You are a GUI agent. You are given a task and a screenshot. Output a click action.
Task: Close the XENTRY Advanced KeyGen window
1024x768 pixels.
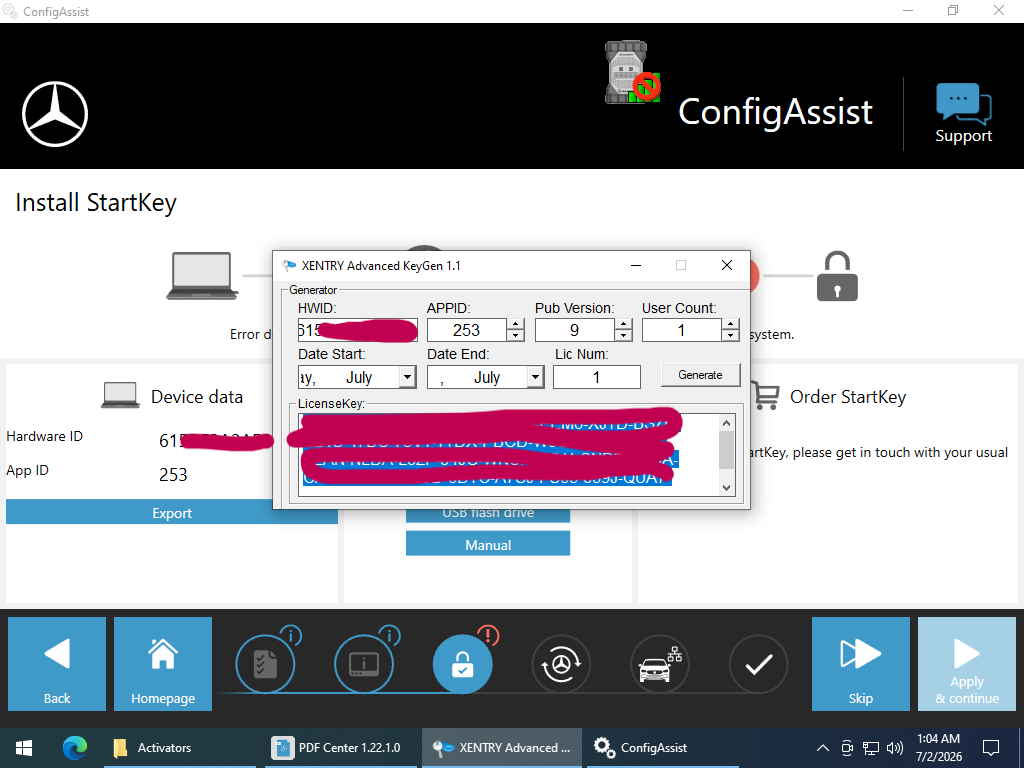pos(727,265)
